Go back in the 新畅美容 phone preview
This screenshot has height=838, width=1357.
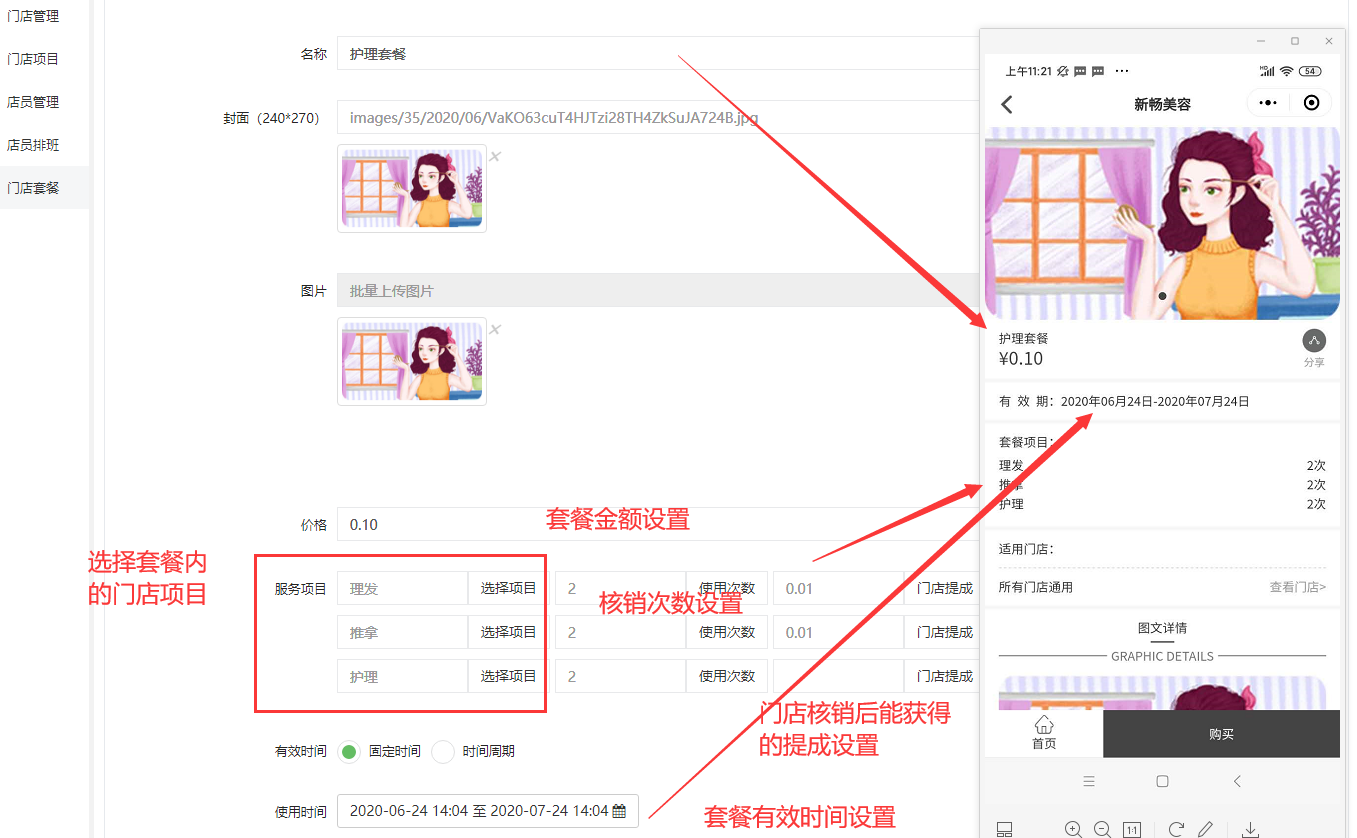coord(1007,104)
